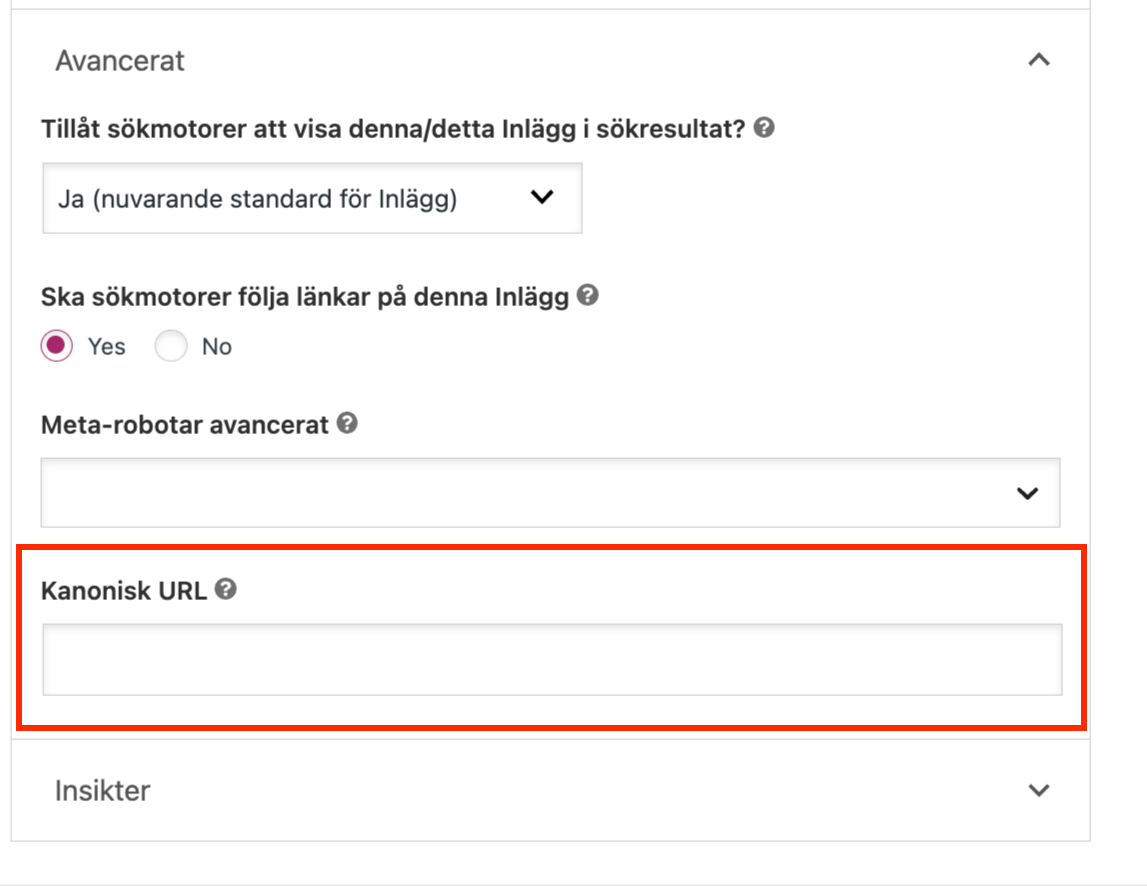
Task: Open help for search results visibility question
Action: (x=764, y=127)
